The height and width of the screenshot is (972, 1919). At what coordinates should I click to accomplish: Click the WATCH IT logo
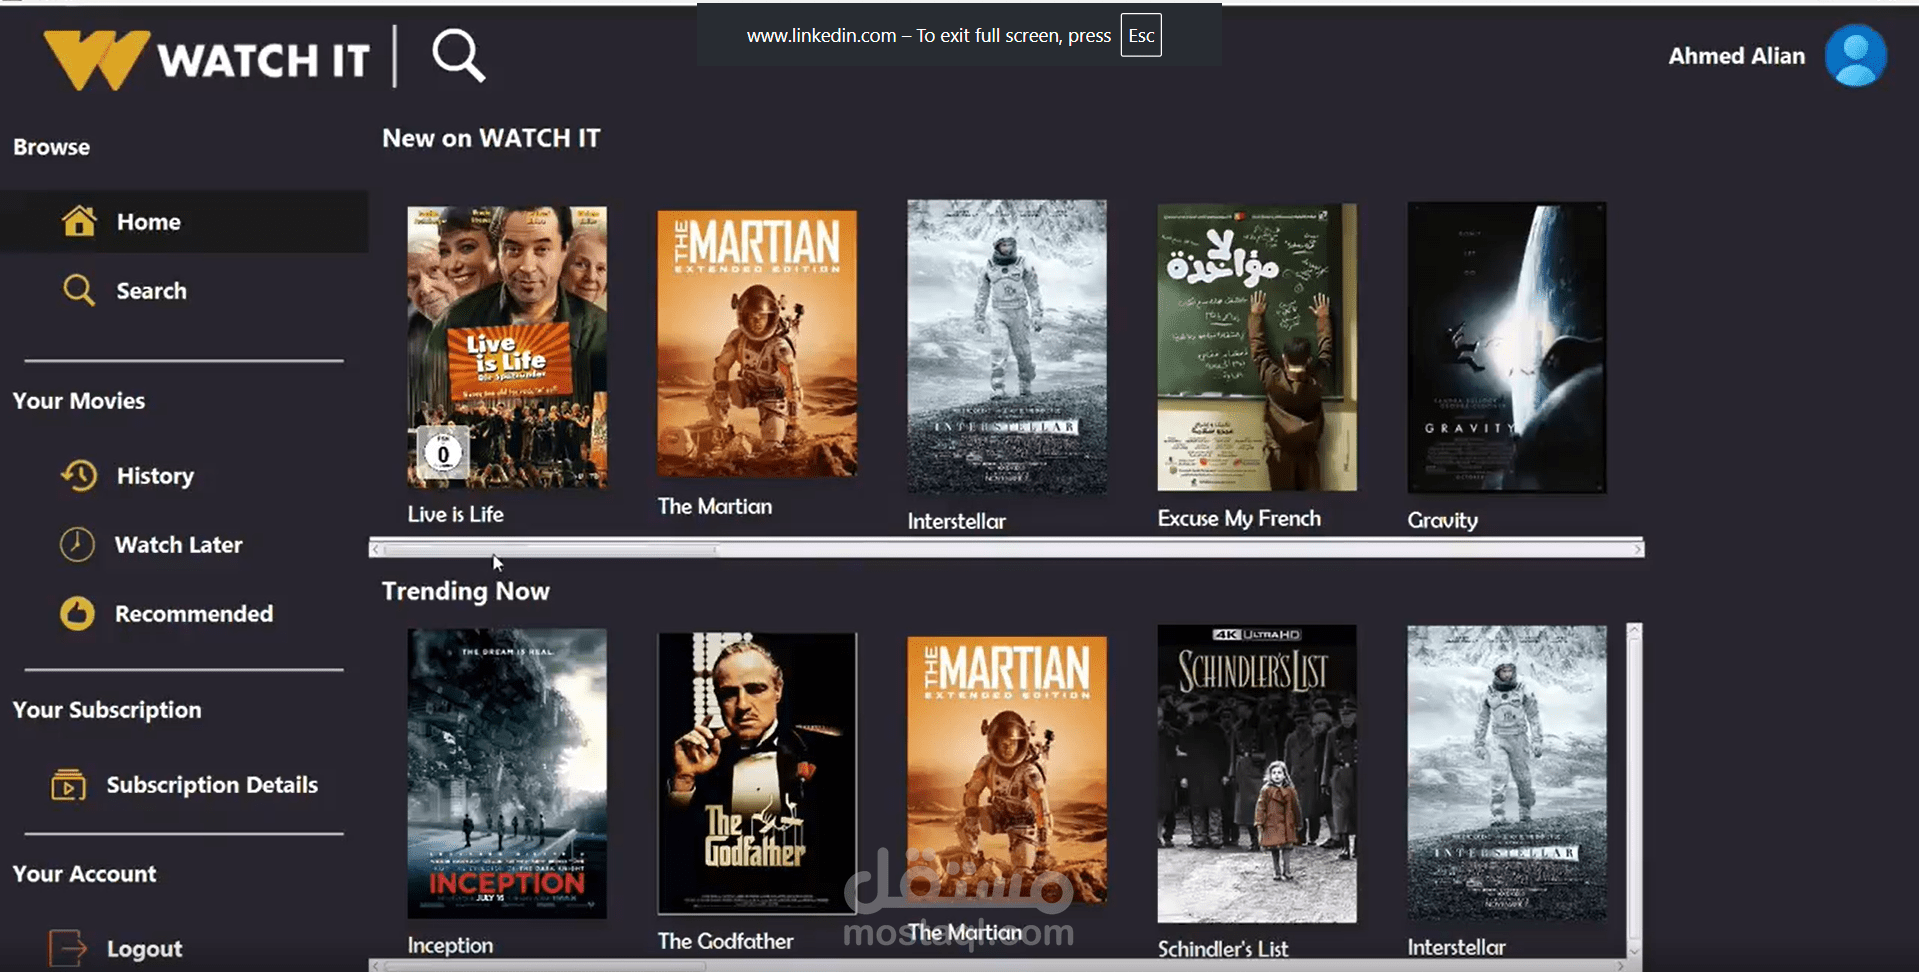(x=207, y=59)
